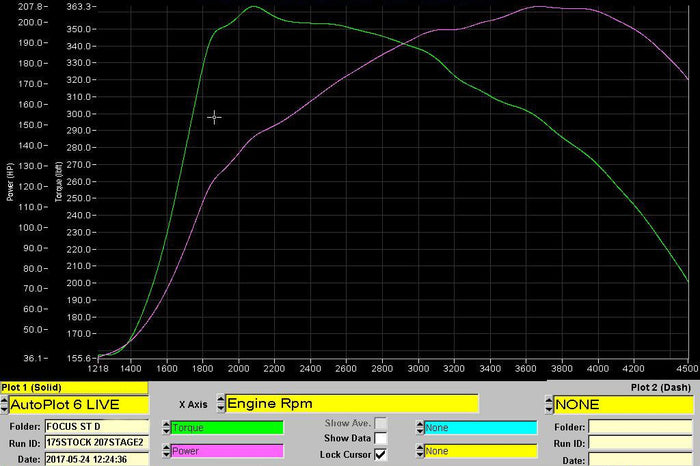Image resolution: width=700 pixels, height=466 pixels.
Task: Open the AutoPlot 6 LIVE plot selector
Action: pos(78,405)
